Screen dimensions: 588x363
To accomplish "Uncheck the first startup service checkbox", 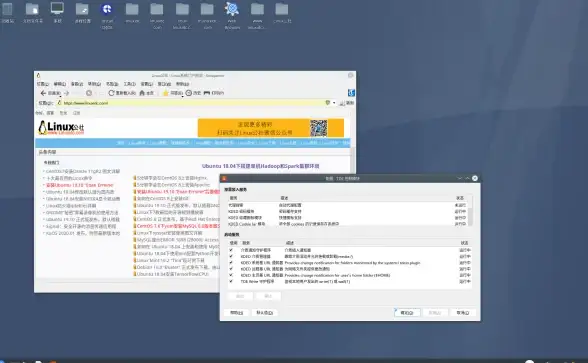I will click(231, 250).
